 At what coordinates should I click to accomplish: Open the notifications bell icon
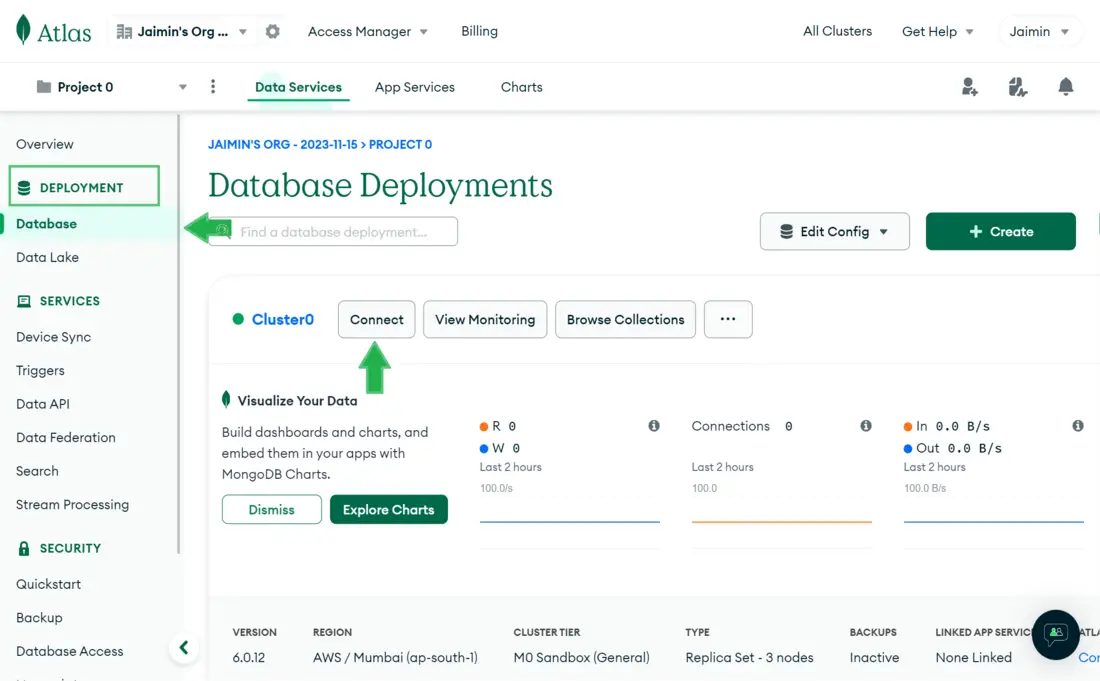(1066, 87)
